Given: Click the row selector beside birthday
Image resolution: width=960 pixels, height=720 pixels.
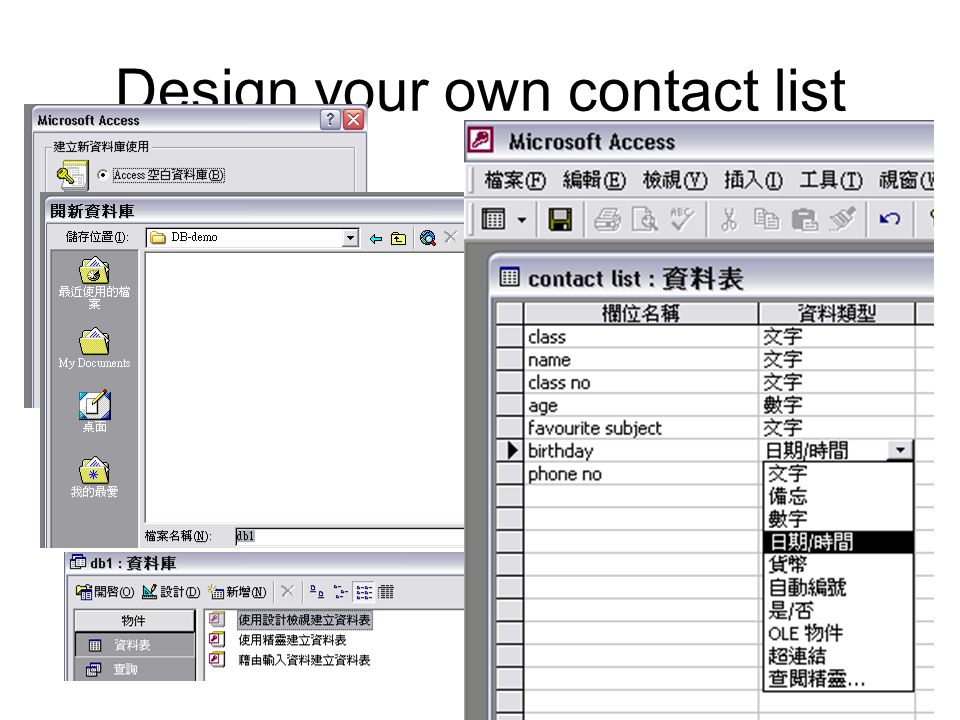Looking at the screenshot, I should point(509,451).
